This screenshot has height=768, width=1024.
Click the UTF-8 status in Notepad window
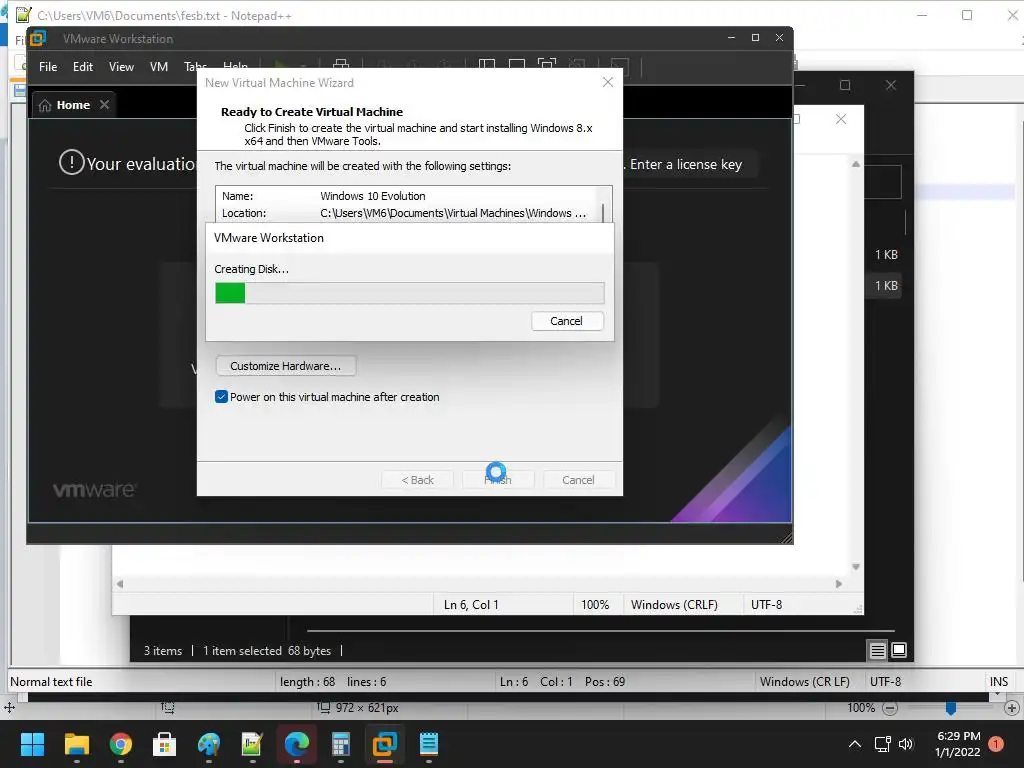[x=766, y=605]
